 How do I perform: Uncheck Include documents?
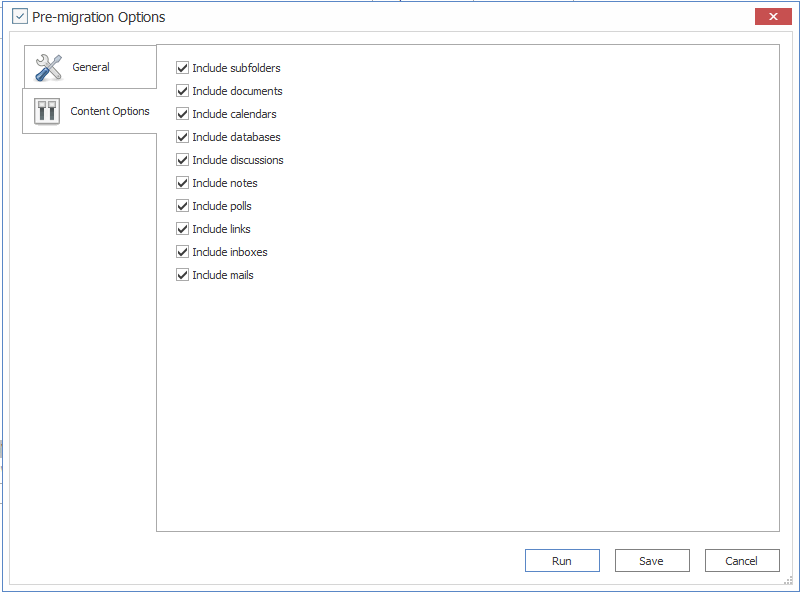tap(182, 91)
